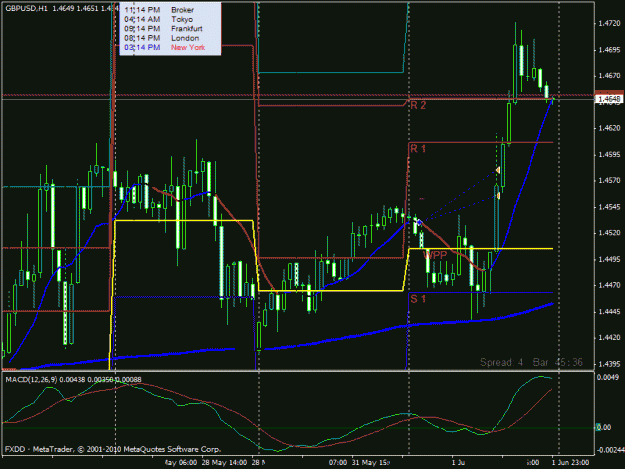Click the MACD 0.0049 scale value
Viewport: 625px width, 469px height.
tap(608, 377)
